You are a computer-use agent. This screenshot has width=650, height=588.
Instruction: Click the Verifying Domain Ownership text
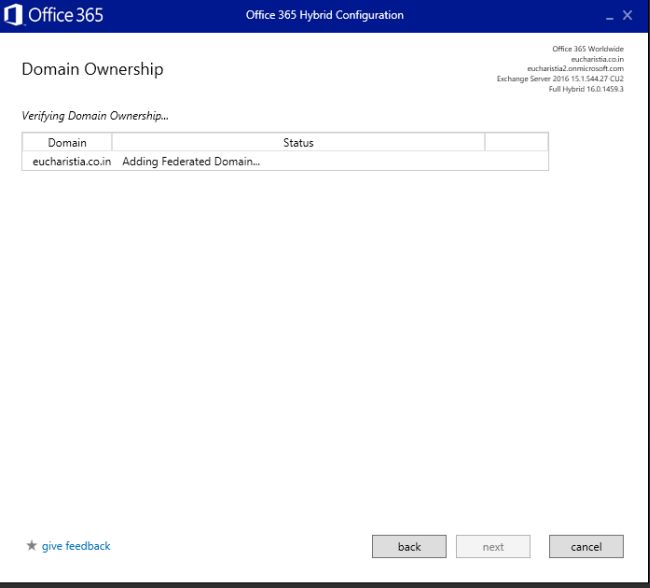click(95, 116)
